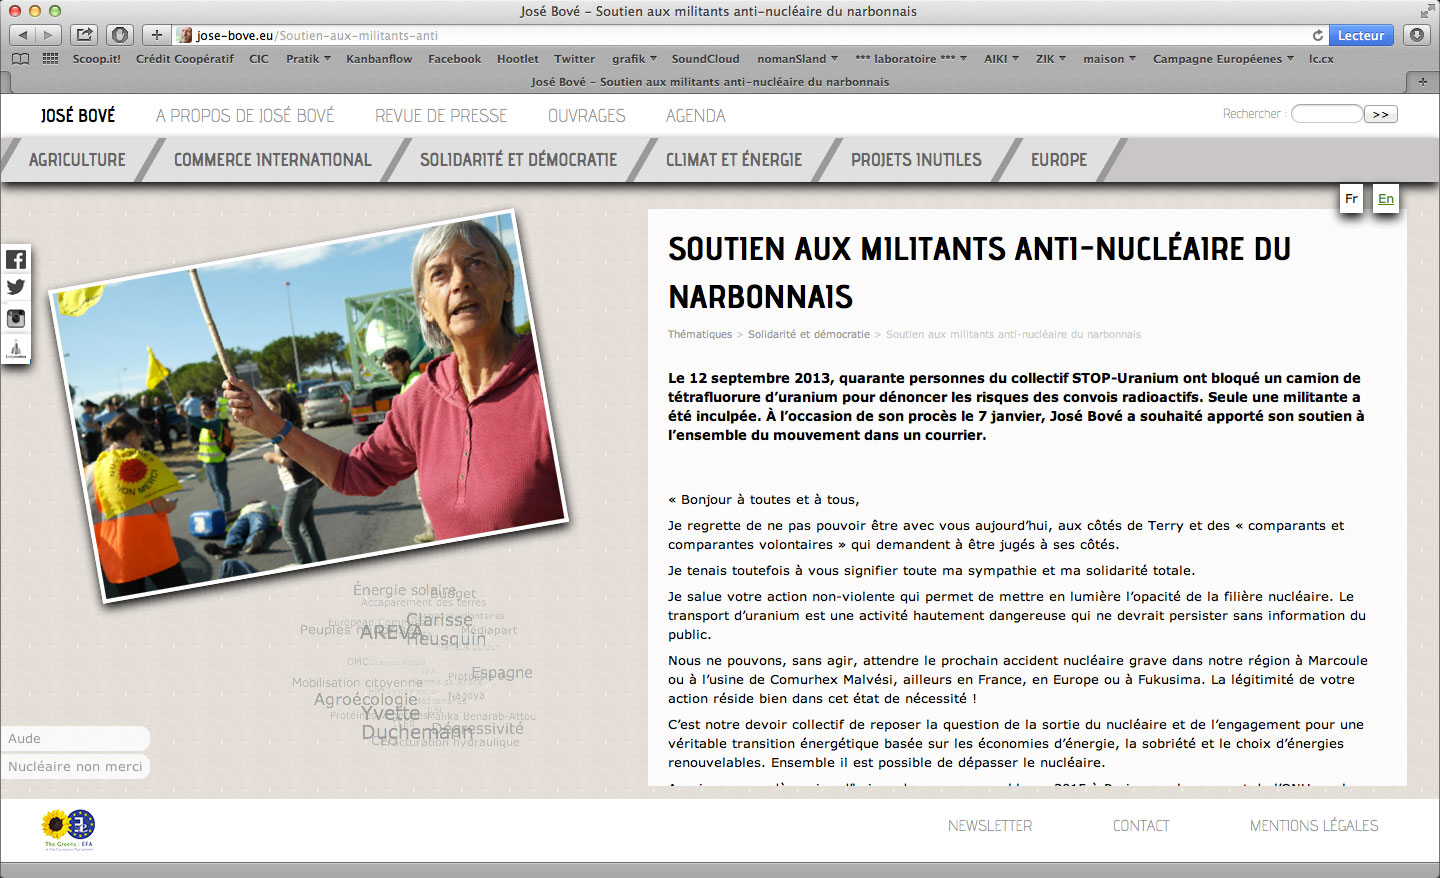Select SOLIDARITÉ ET DÉMOCRATIE tab
1440x878 pixels.
pyautogui.click(x=518, y=160)
